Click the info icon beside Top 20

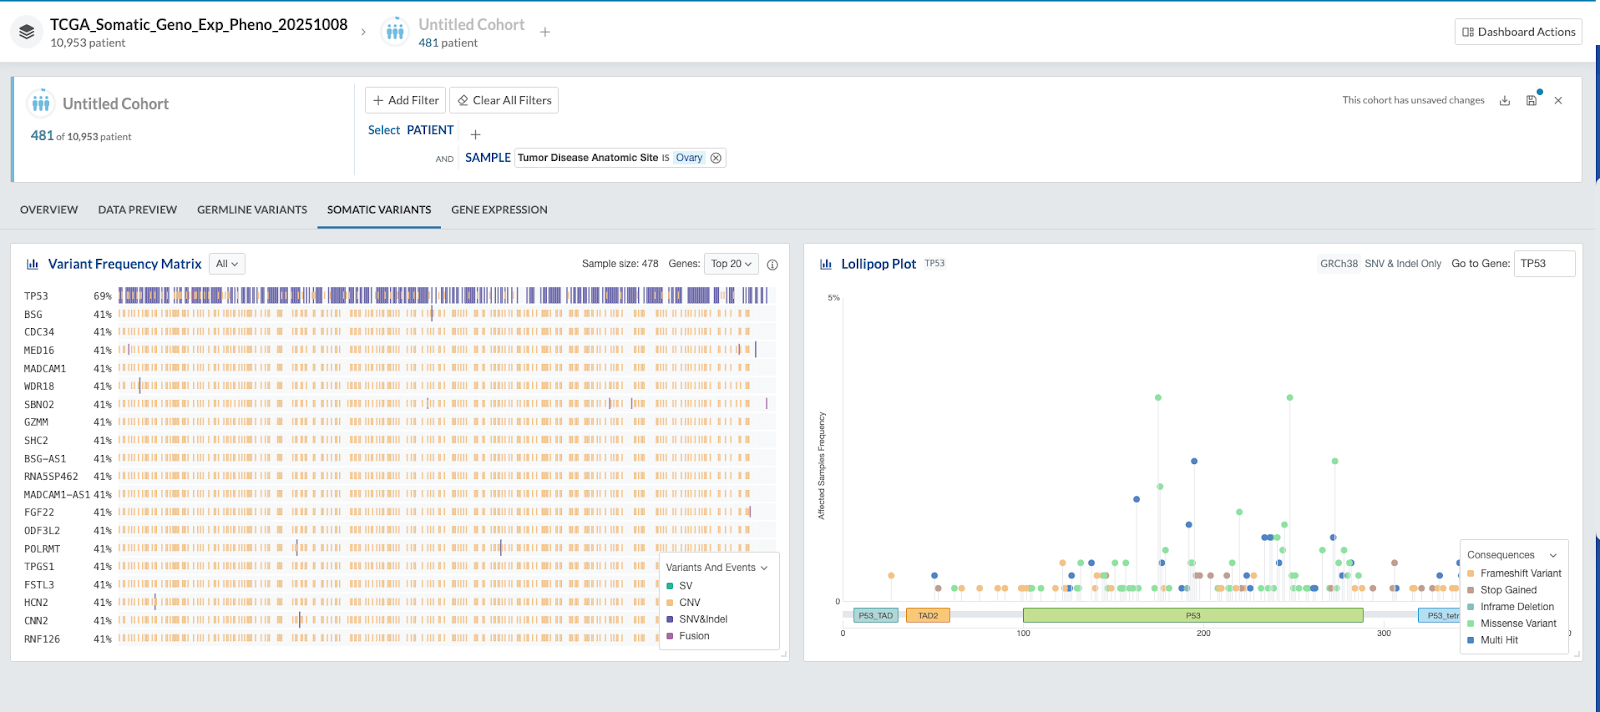click(x=772, y=265)
